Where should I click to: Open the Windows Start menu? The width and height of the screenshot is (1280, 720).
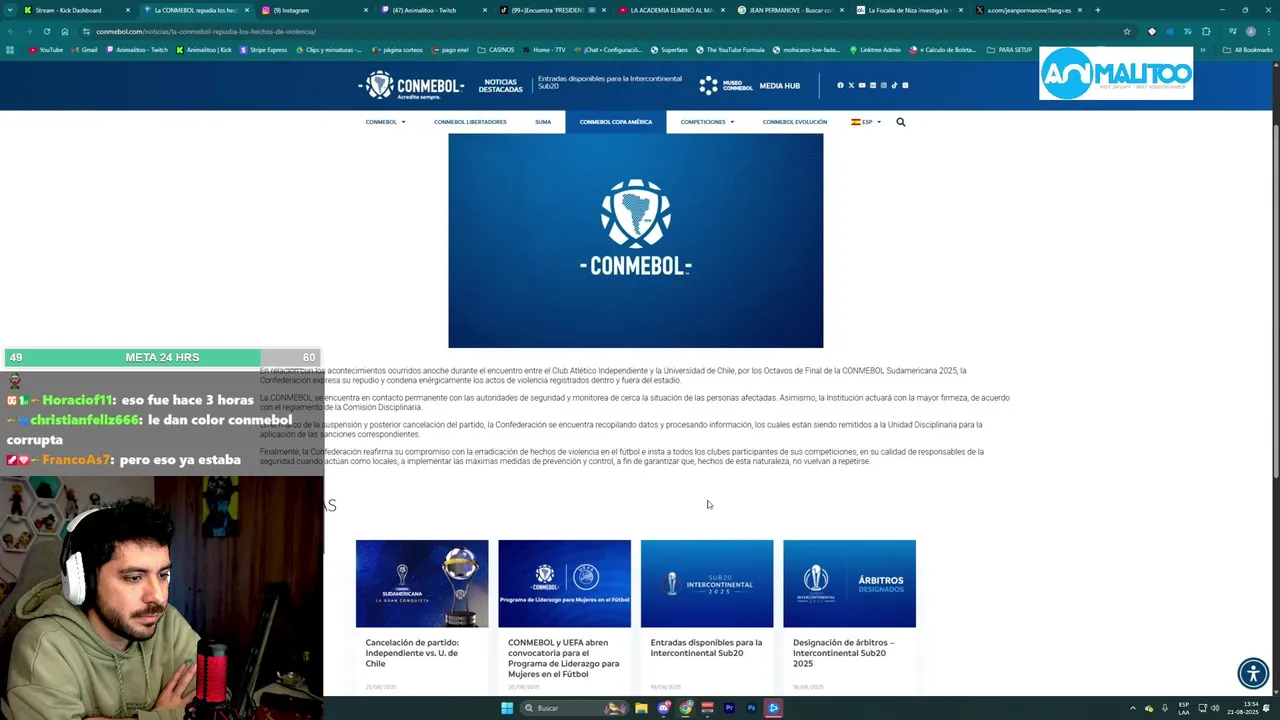point(507,708)
